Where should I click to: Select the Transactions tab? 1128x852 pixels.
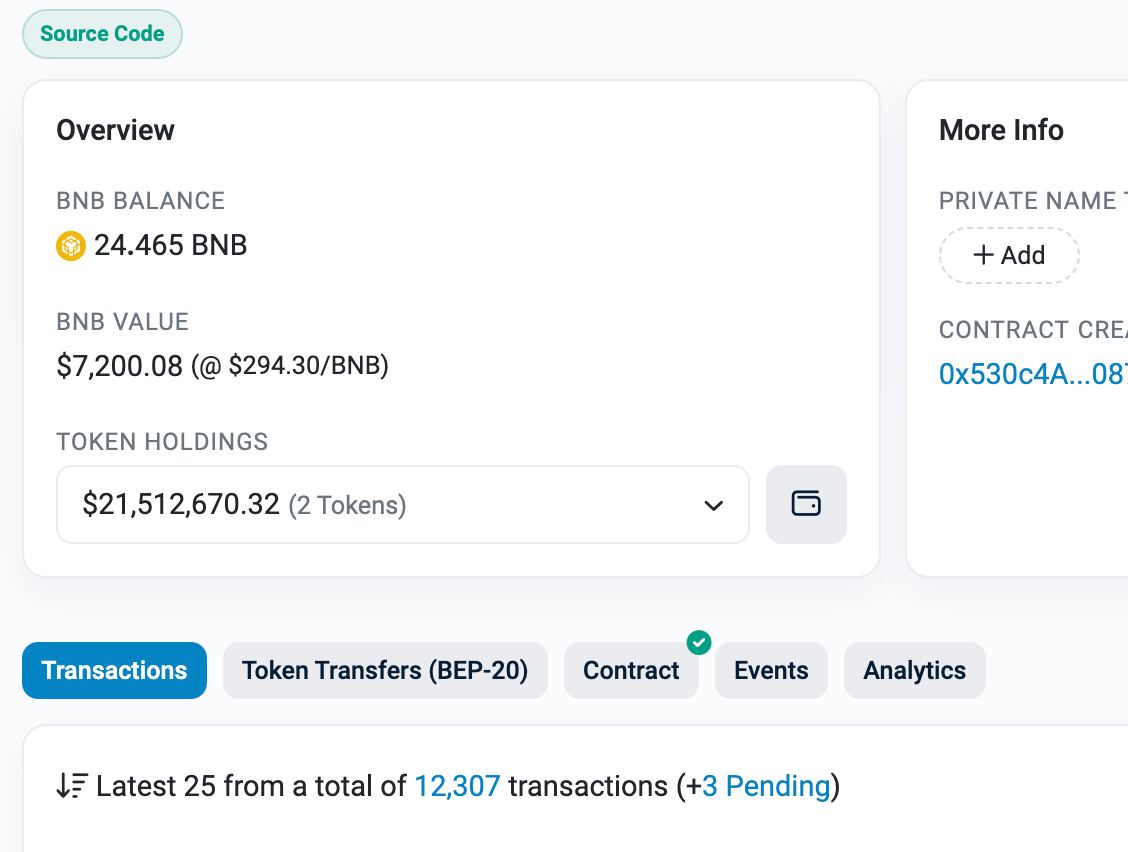pyautogui.click(x=114, y=670)
